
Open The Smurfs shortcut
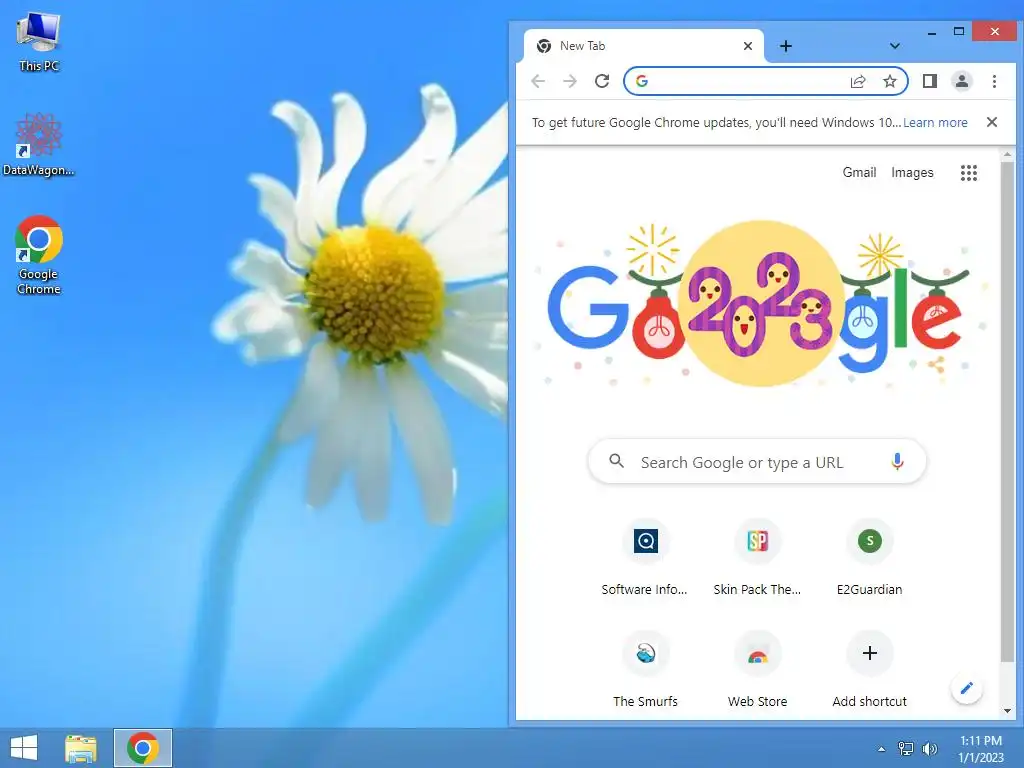pos(645,669)
